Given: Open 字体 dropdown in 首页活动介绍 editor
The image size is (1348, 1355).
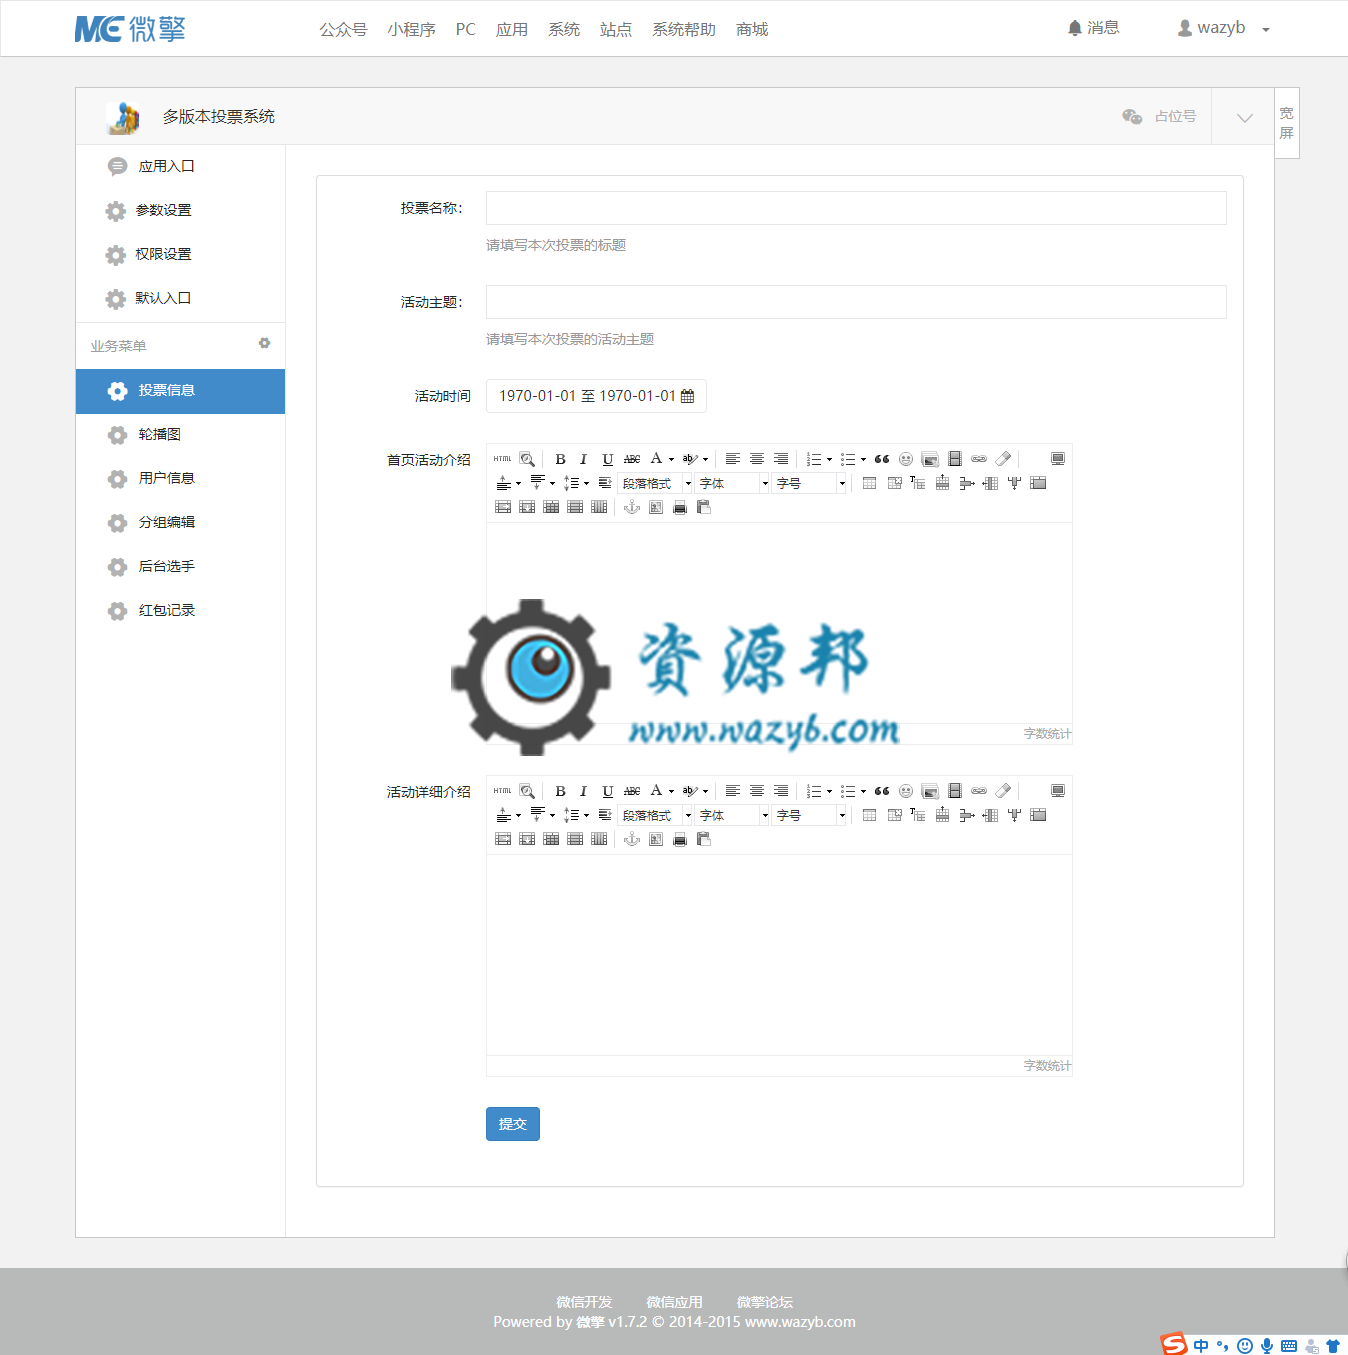Looking at the screenshot, I should 733,483.
